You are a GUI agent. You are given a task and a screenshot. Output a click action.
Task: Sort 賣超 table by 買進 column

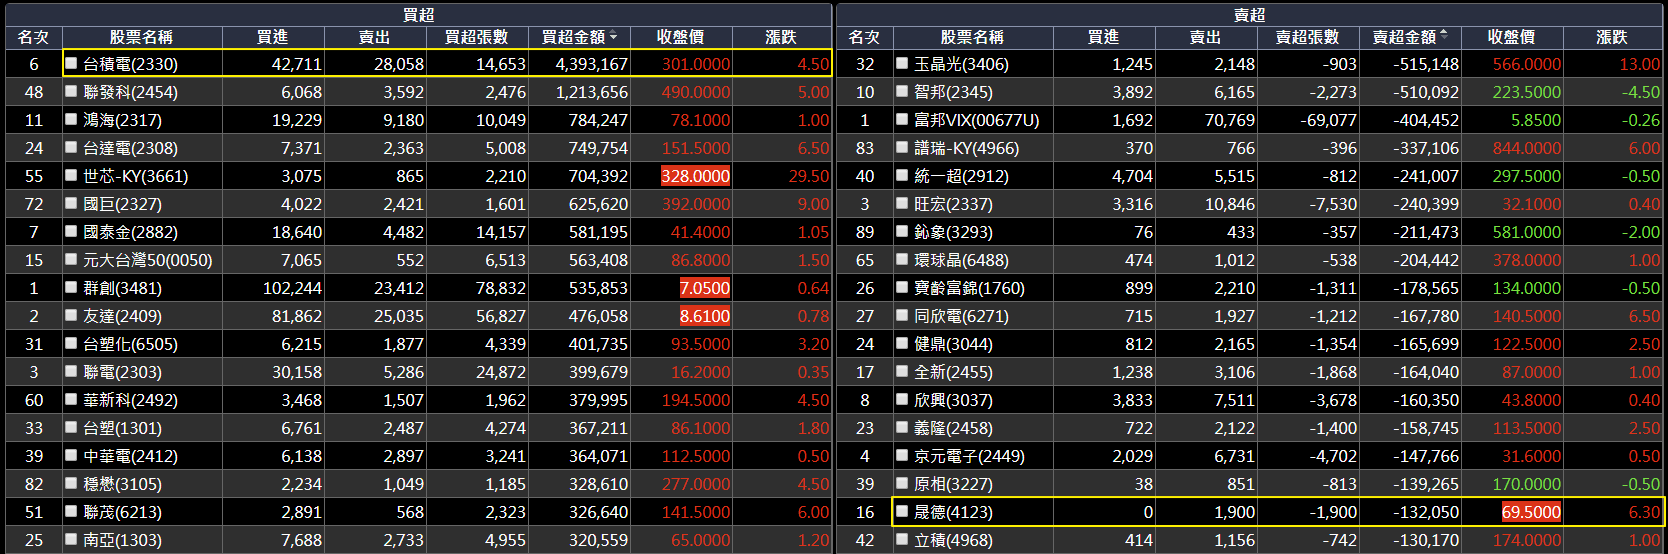coord(1103,37)
